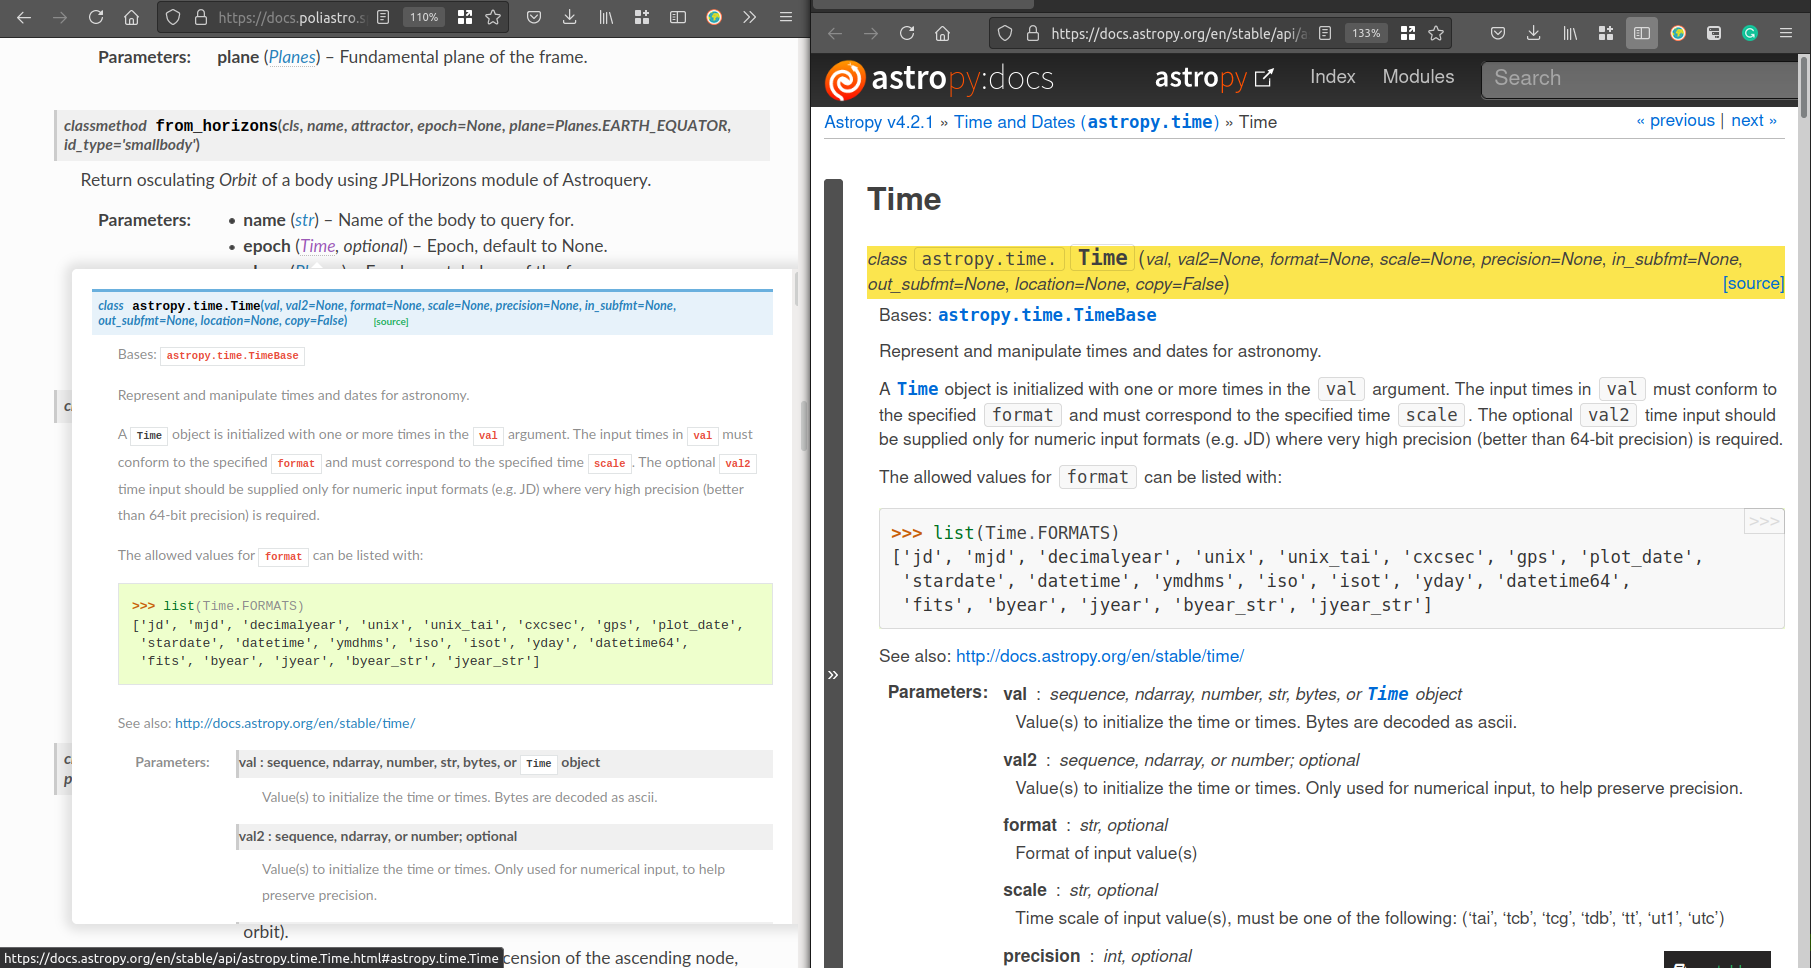Open Time and Dates breadcrumb
The image size is (1811, 968).
click(1086, 122)
